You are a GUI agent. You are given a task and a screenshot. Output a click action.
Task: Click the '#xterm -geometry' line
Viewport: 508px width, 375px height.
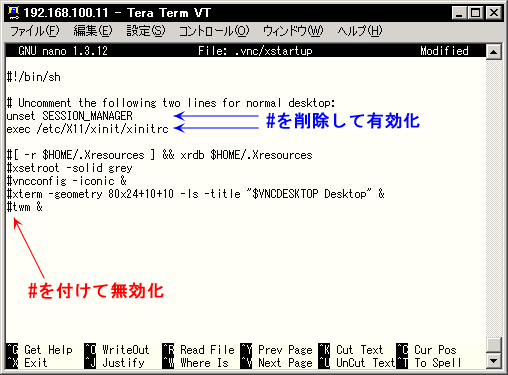point(196,194)
